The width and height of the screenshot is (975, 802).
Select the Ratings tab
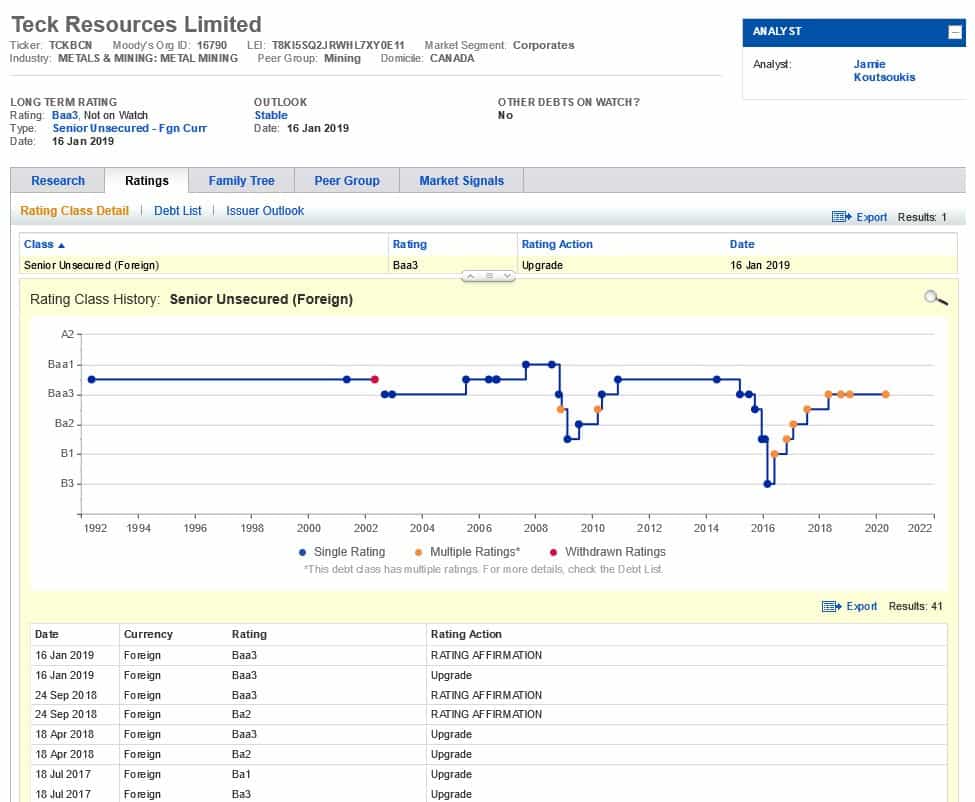tap(147, 181)
